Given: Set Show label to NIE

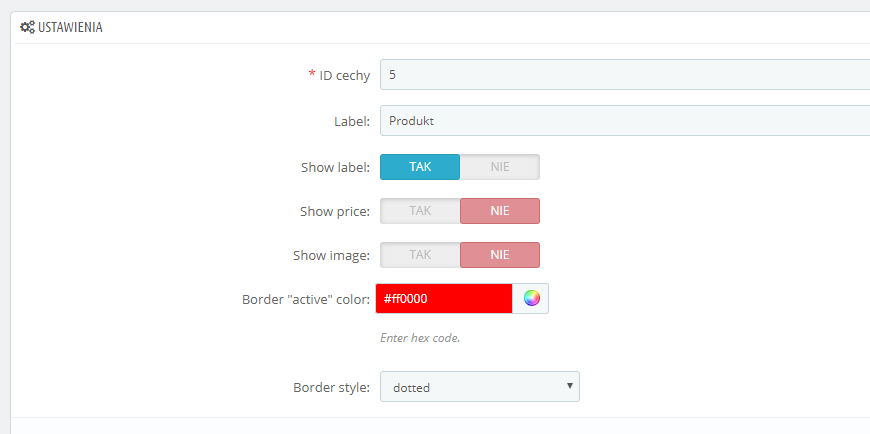Looking at the screenshot, I should [x=500, y=167].
